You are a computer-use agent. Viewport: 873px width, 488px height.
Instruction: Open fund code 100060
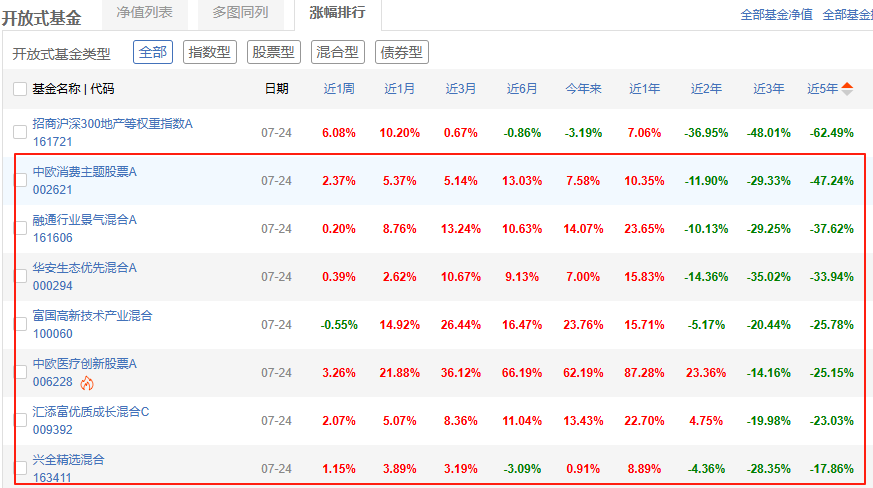[52, 333]
